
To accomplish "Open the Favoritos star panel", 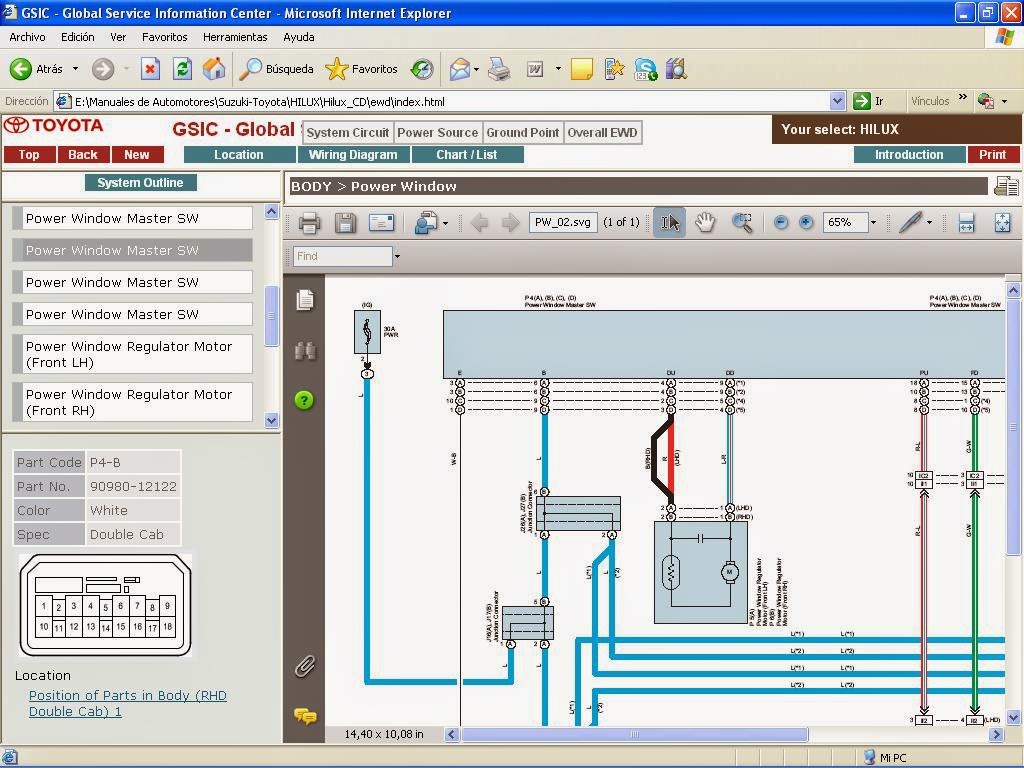I will [362, 69].
